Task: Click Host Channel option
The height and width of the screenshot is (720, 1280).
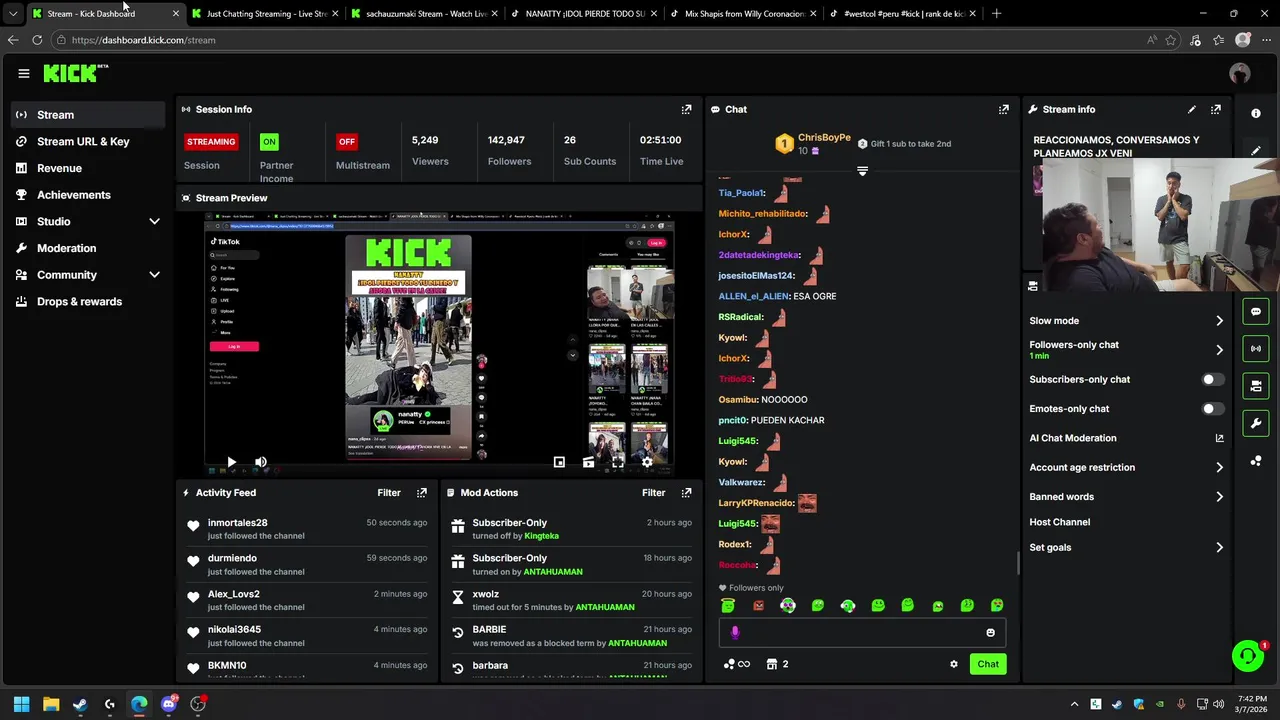Action: click(x=1059, y=522)
